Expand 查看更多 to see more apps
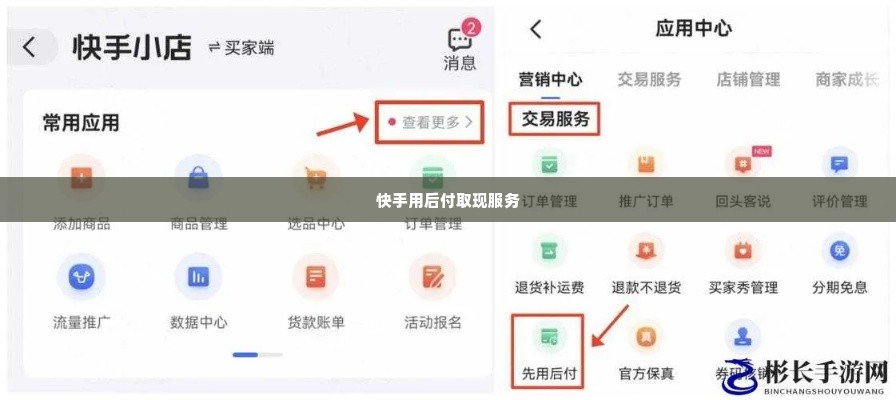The width and height of the screenshot is (896, 400). [430, 122]
